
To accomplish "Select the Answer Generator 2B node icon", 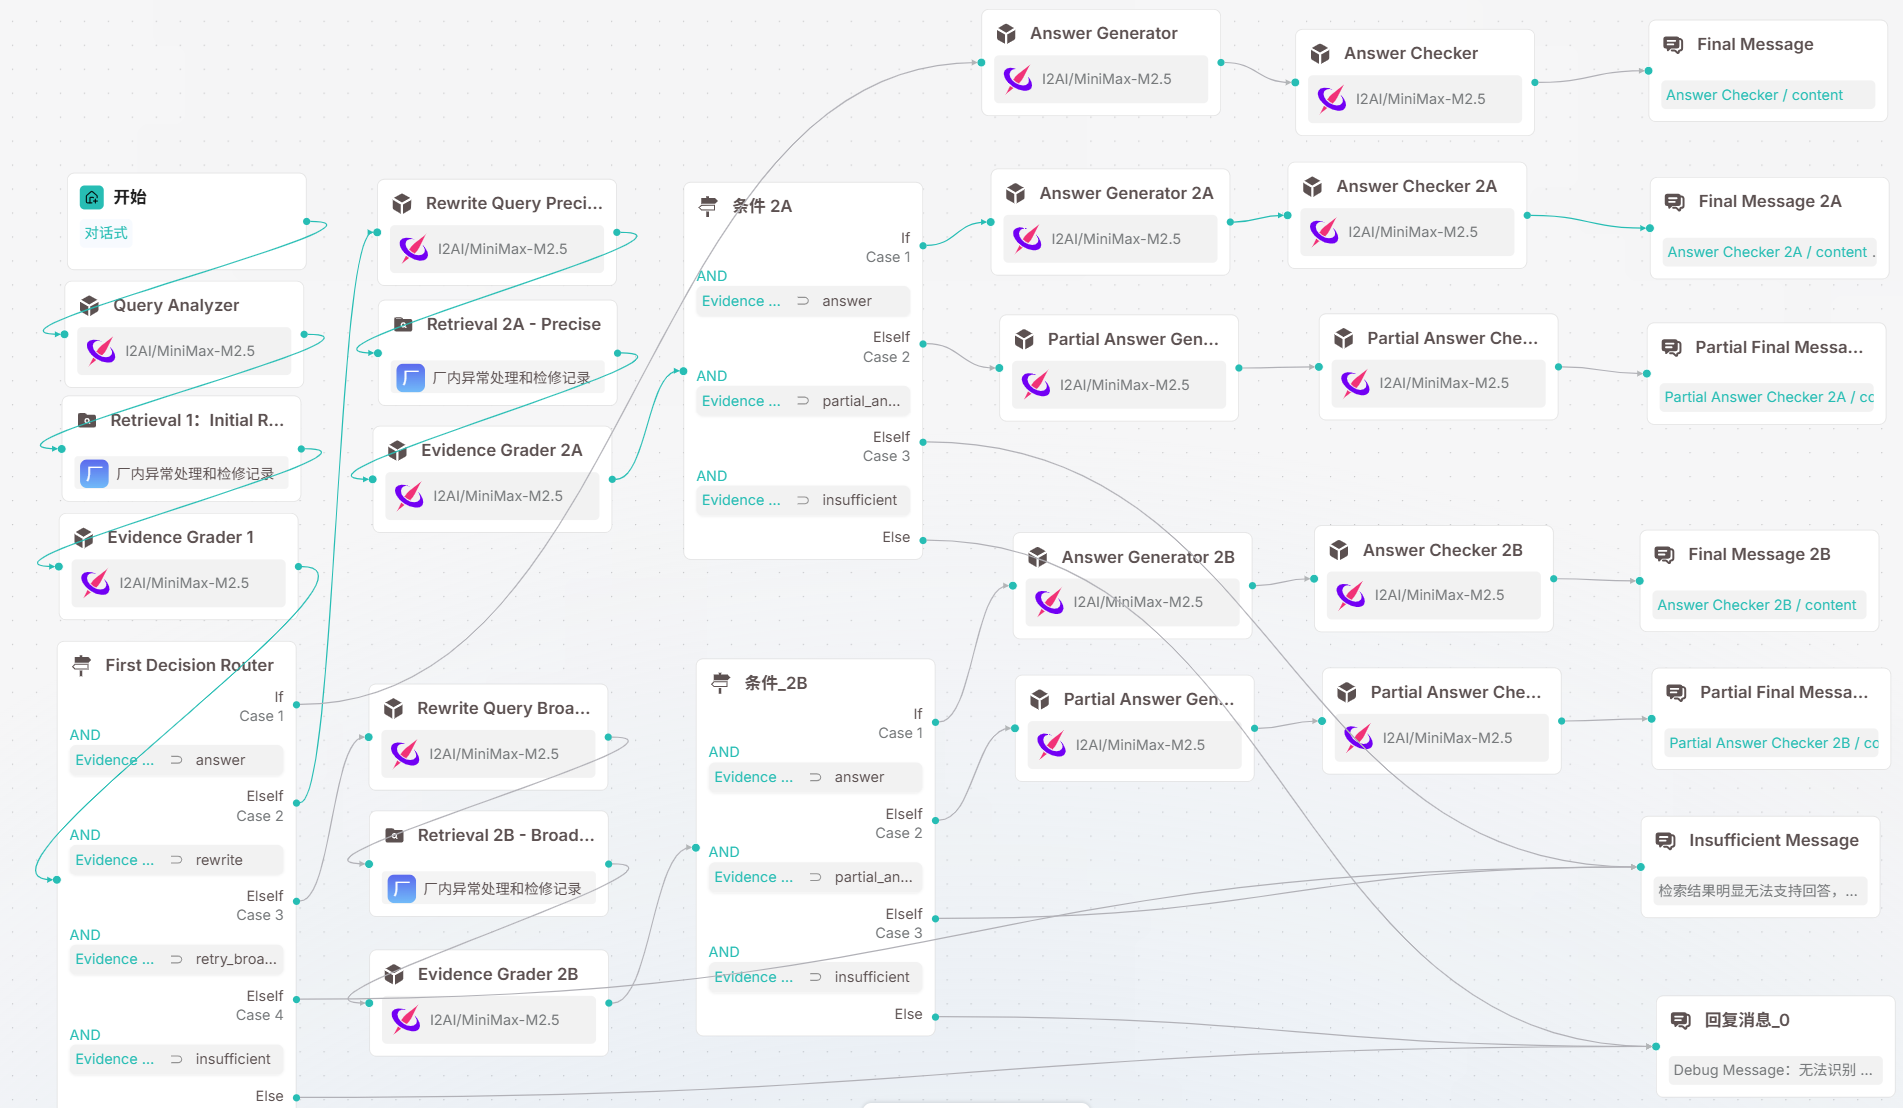I will point(1038,557).
